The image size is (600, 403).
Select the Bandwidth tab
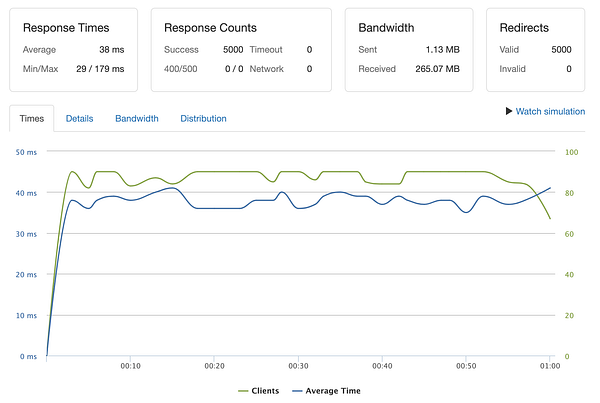(x=136, y=118)
